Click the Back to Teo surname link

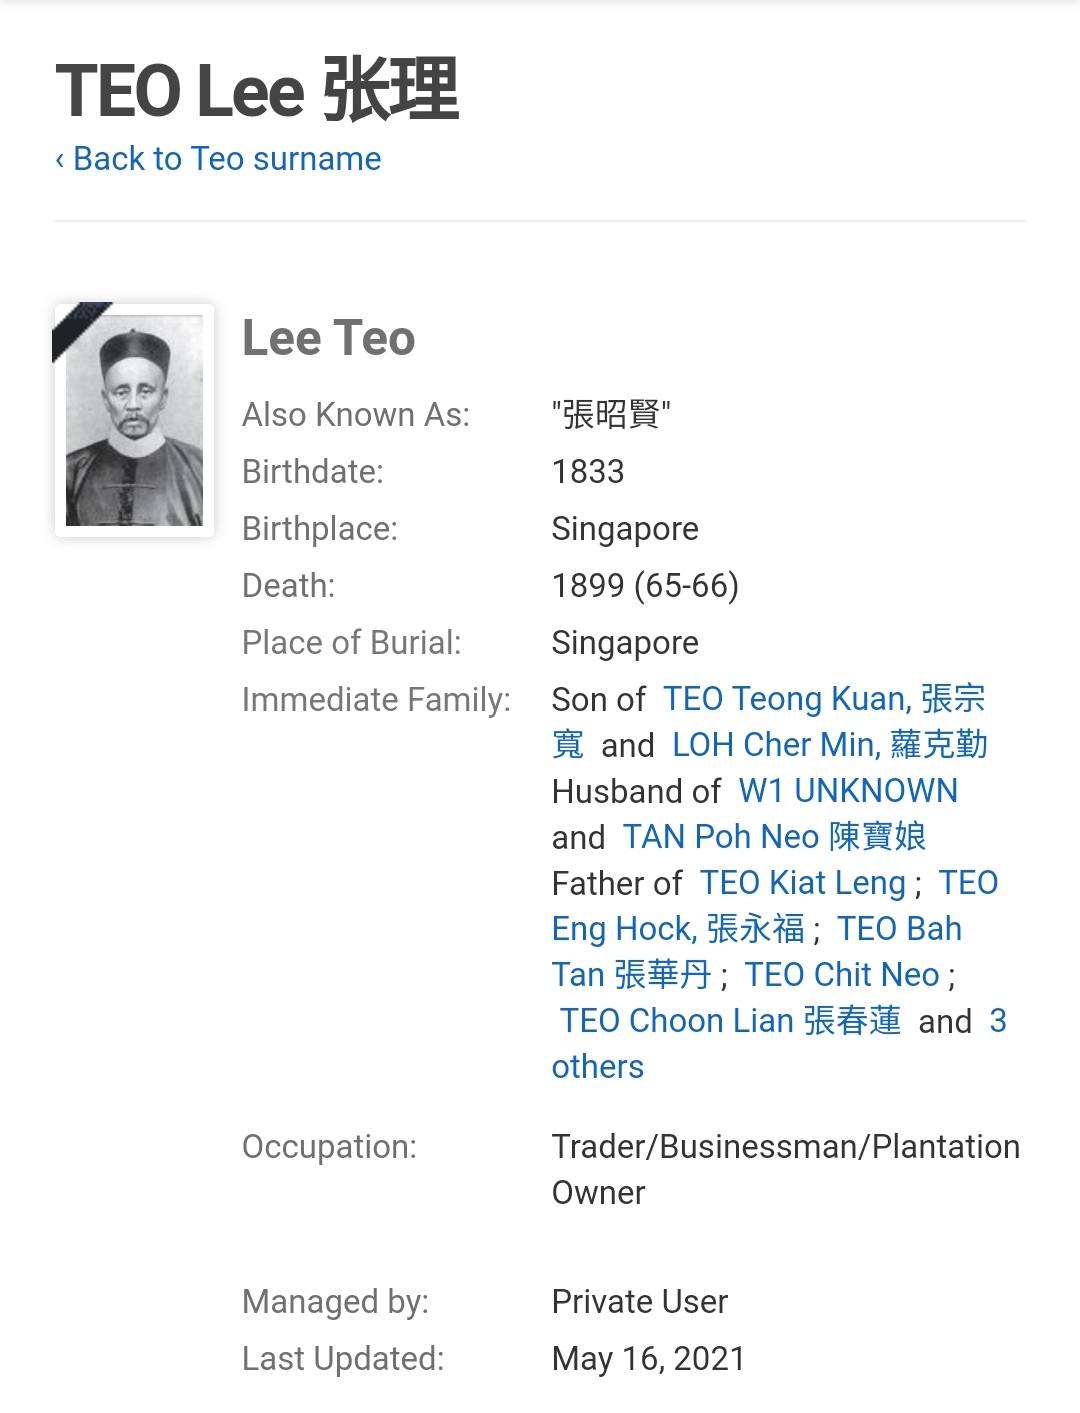(218, 159)
